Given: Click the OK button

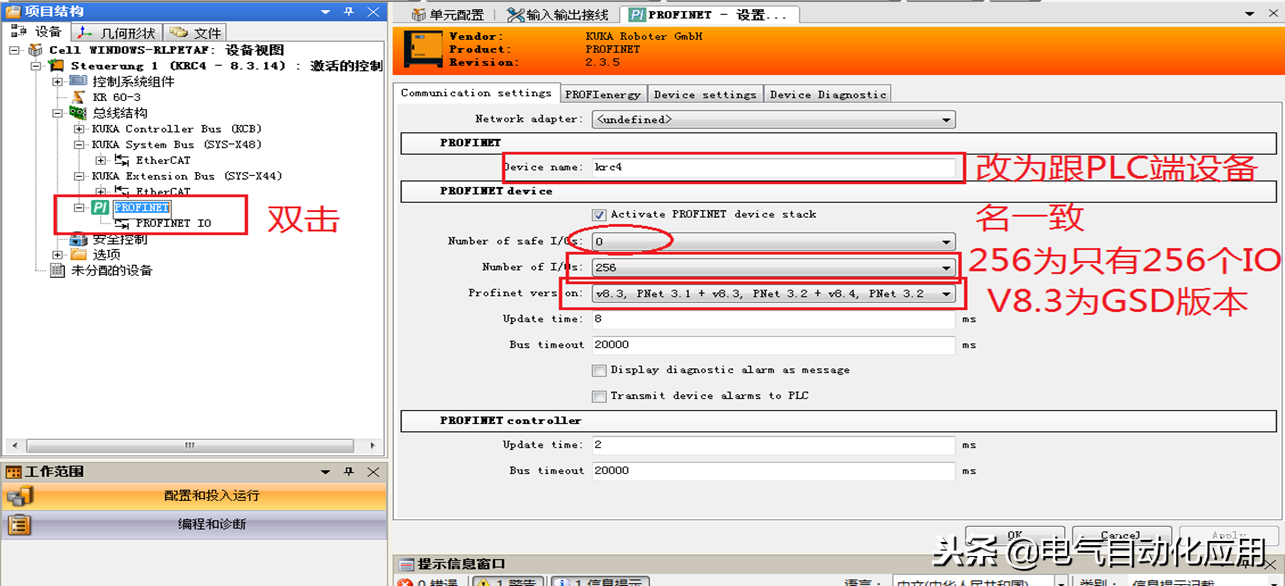Looking at the screenshot, I should pyautogui.click(x=1014, y=535).
